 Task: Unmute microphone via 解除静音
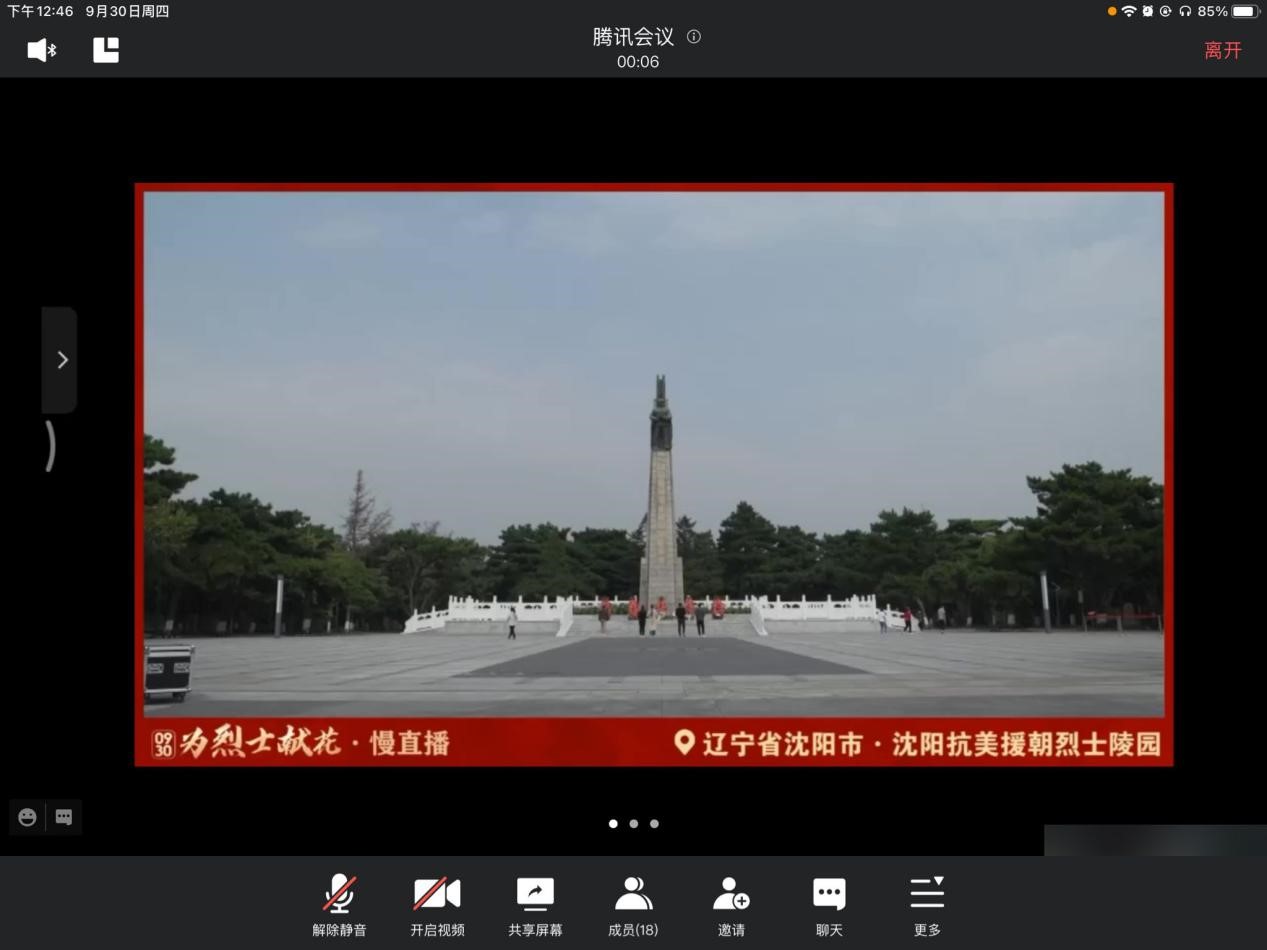click(339, 906)
